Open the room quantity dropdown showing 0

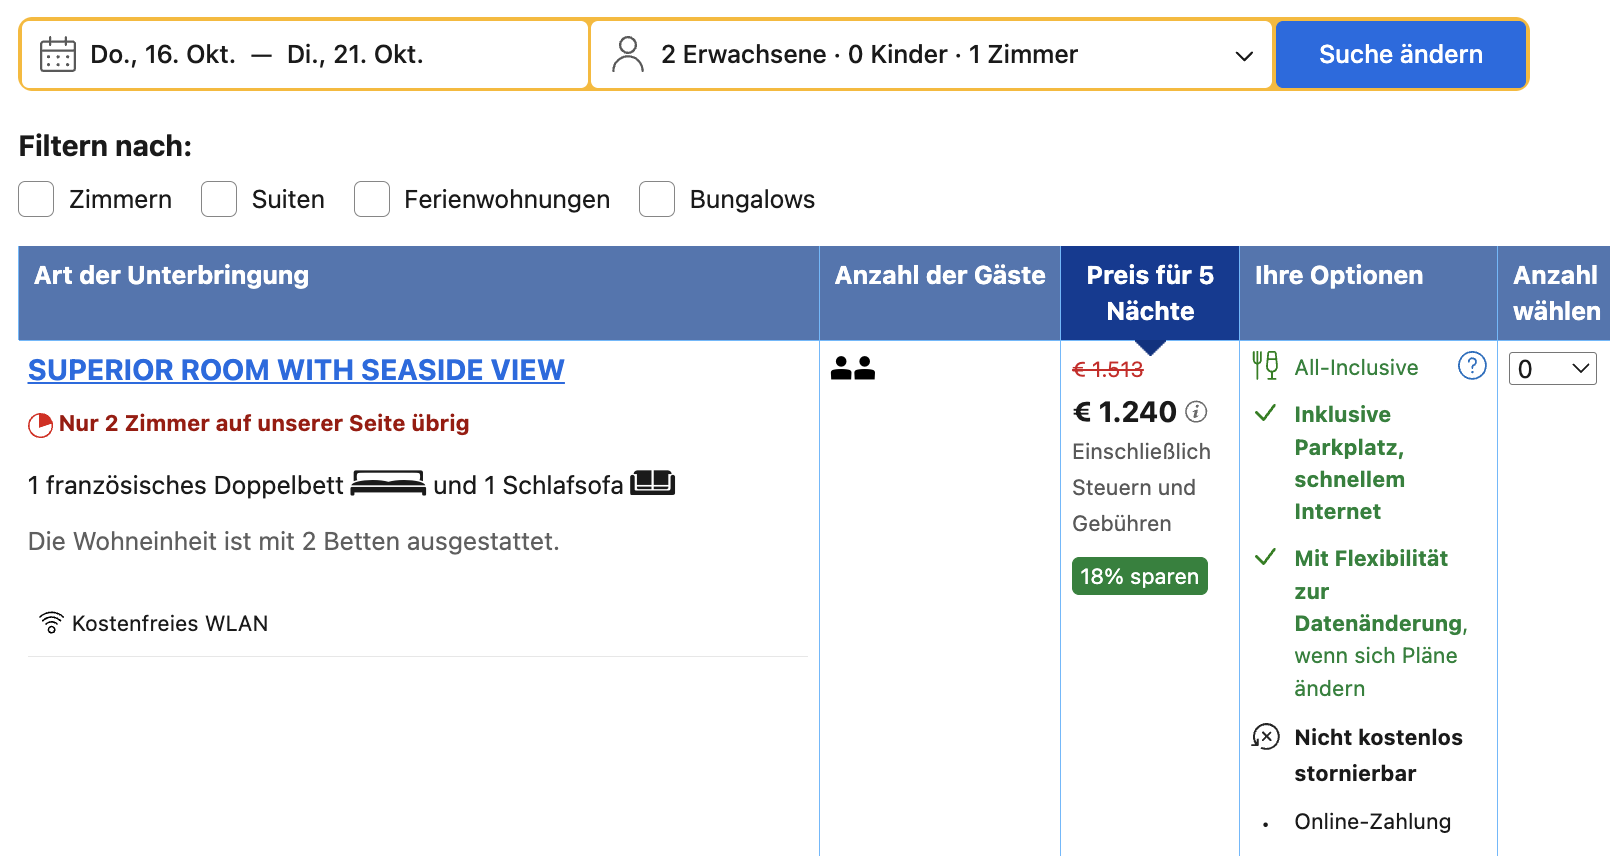coord(1552,369)
